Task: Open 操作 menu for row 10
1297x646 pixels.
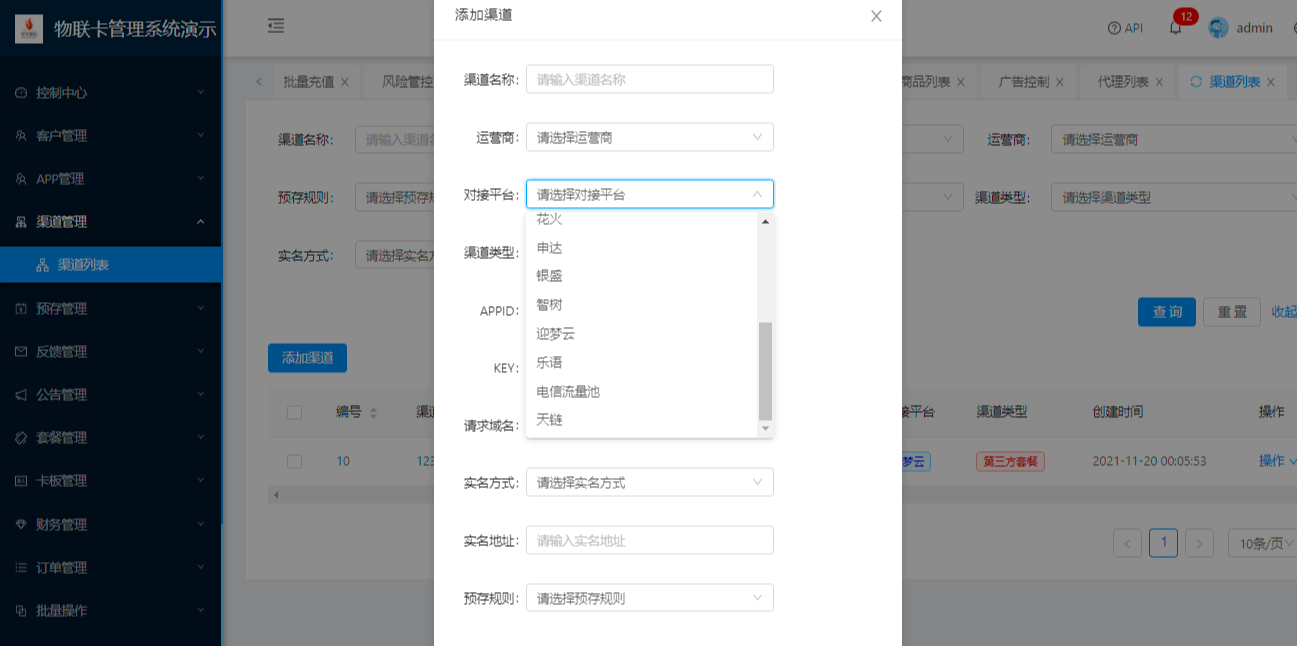Action: pos(1277,461)
